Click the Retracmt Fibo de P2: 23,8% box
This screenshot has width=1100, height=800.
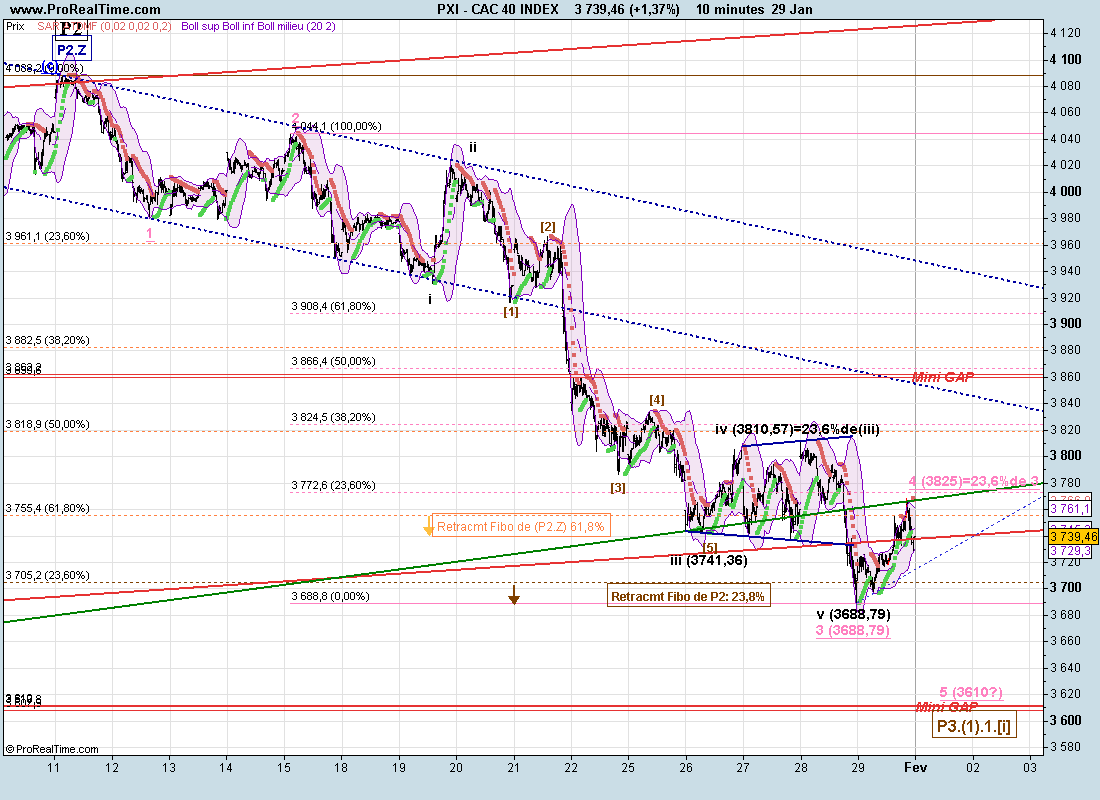coord(688,596)
